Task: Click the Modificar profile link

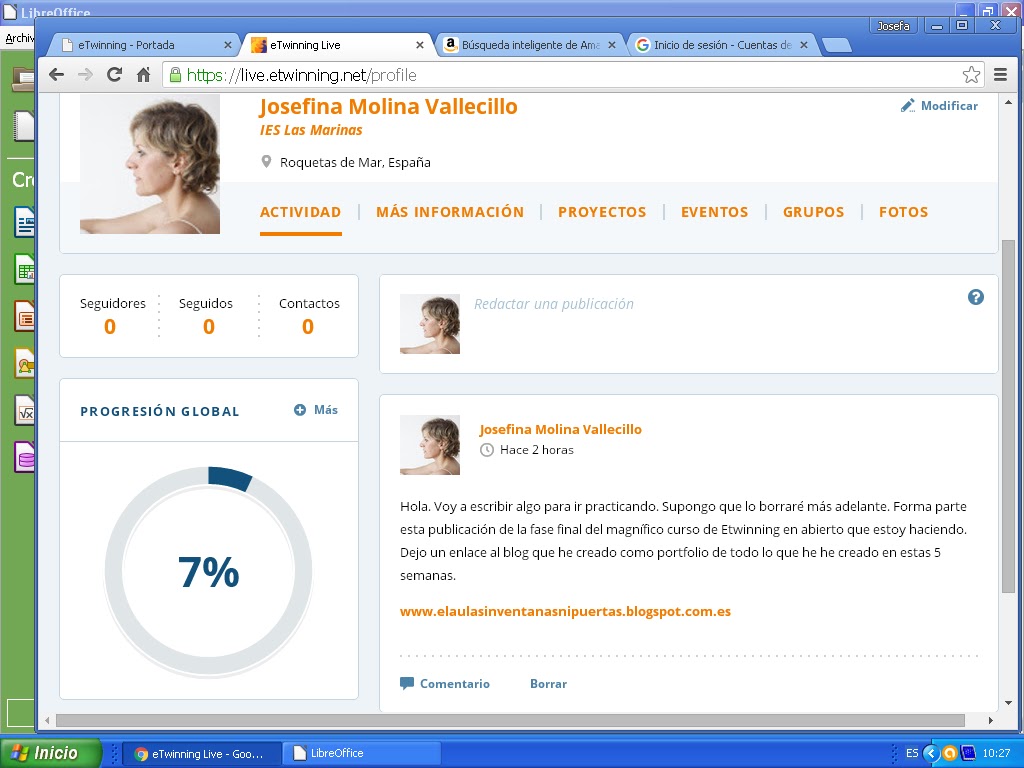Action: [x=949, y=106]
